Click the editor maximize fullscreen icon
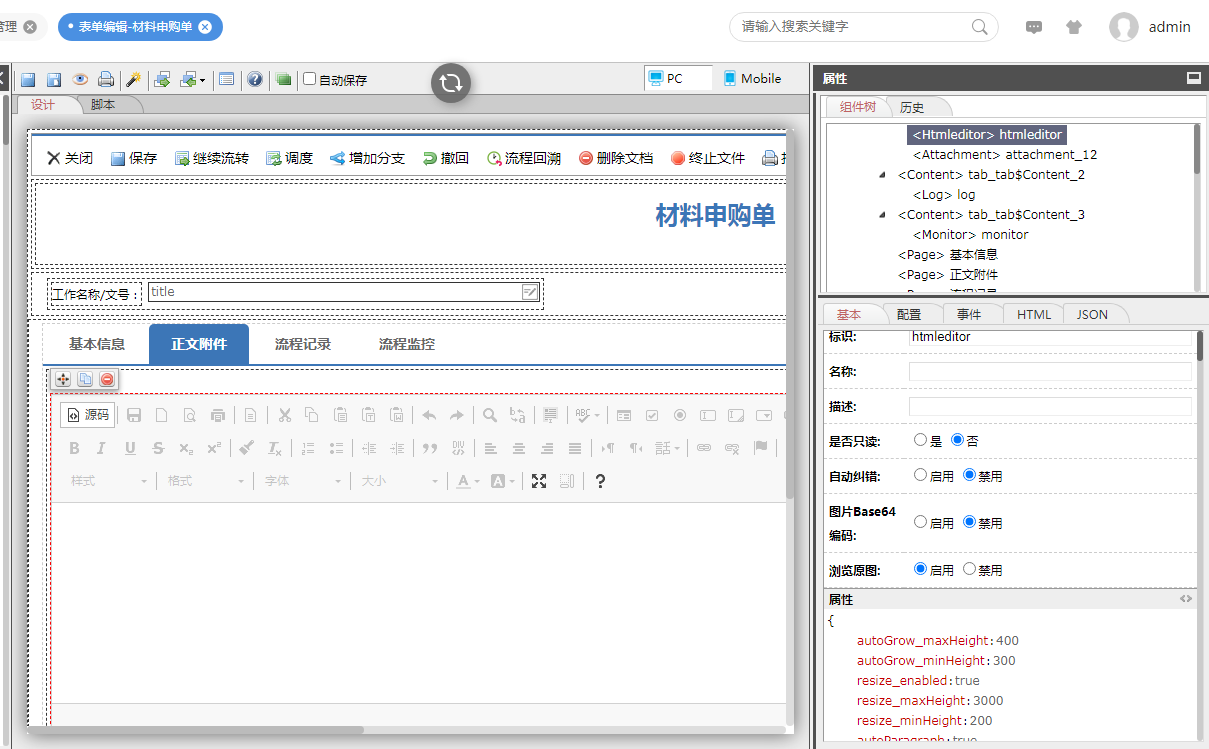The height and width of the screenshot is (749, 1209). 539,481
